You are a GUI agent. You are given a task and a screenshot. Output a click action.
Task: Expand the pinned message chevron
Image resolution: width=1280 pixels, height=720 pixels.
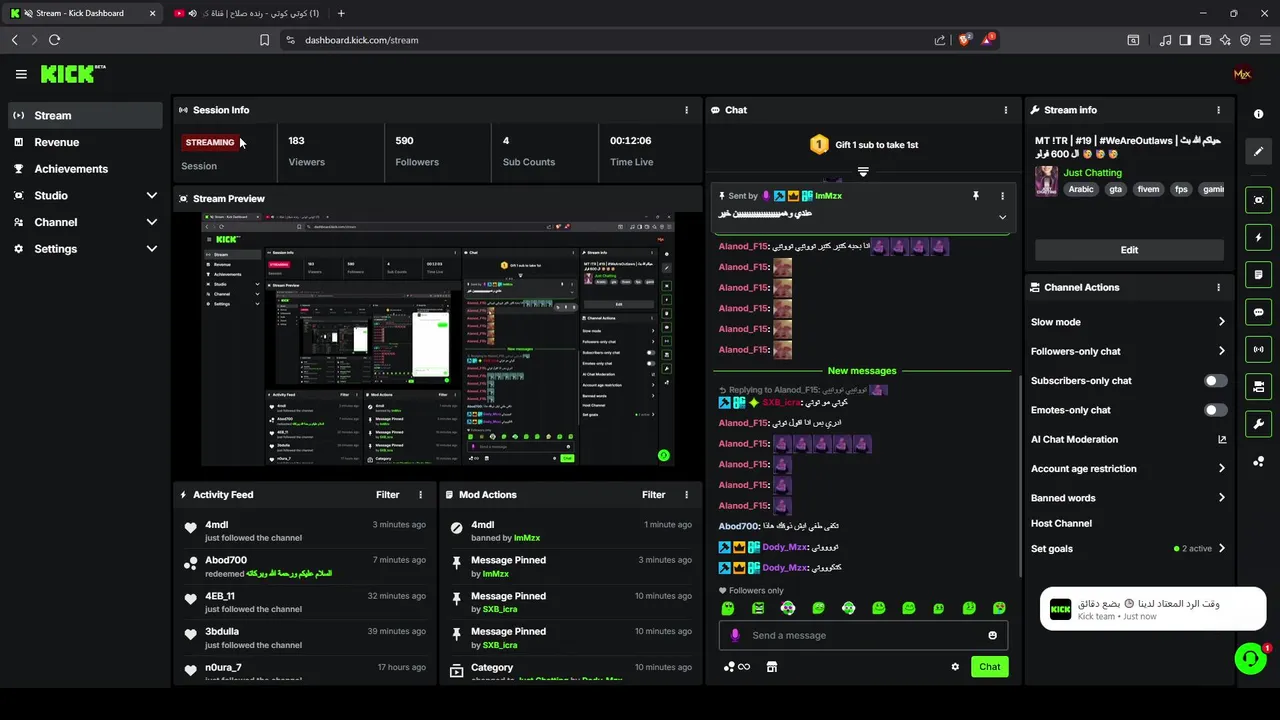coord(1002,217)
